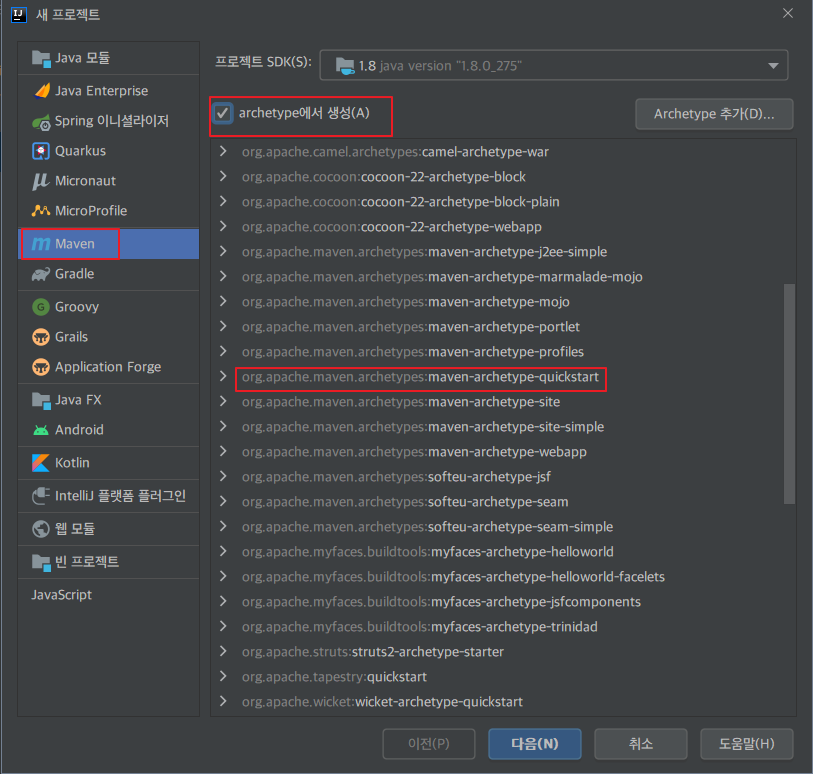The width and height of the screenshot is (813, 774).
Task: Click the 웹 모듈 globe icon
Action: pyautogui.click(x=41, y=529)
